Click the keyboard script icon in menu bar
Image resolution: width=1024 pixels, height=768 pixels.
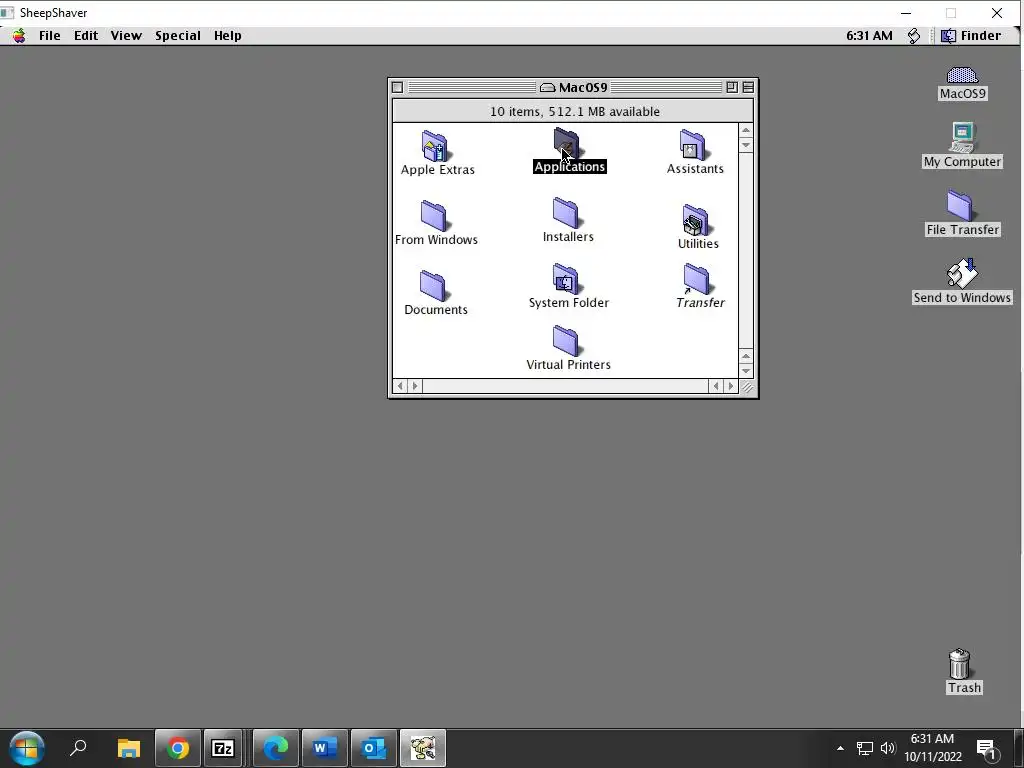pos(914,36)
